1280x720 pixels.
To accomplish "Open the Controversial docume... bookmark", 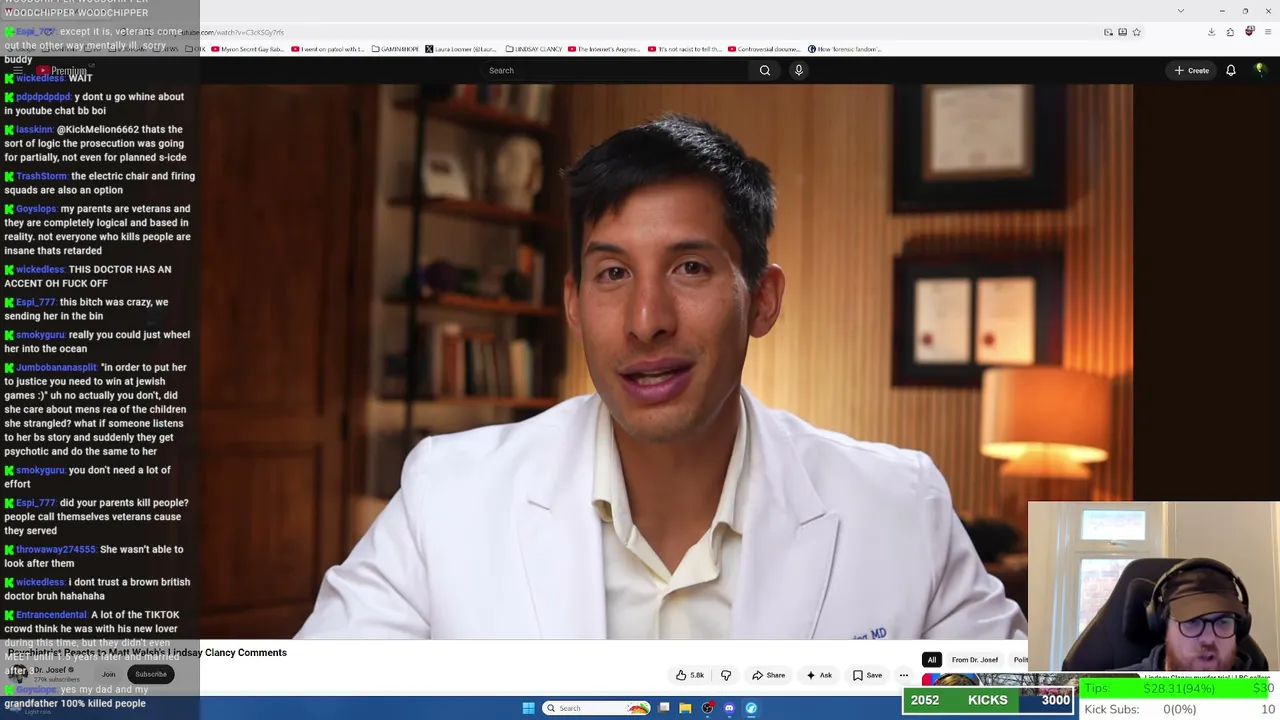I will [x=765, y=49].
